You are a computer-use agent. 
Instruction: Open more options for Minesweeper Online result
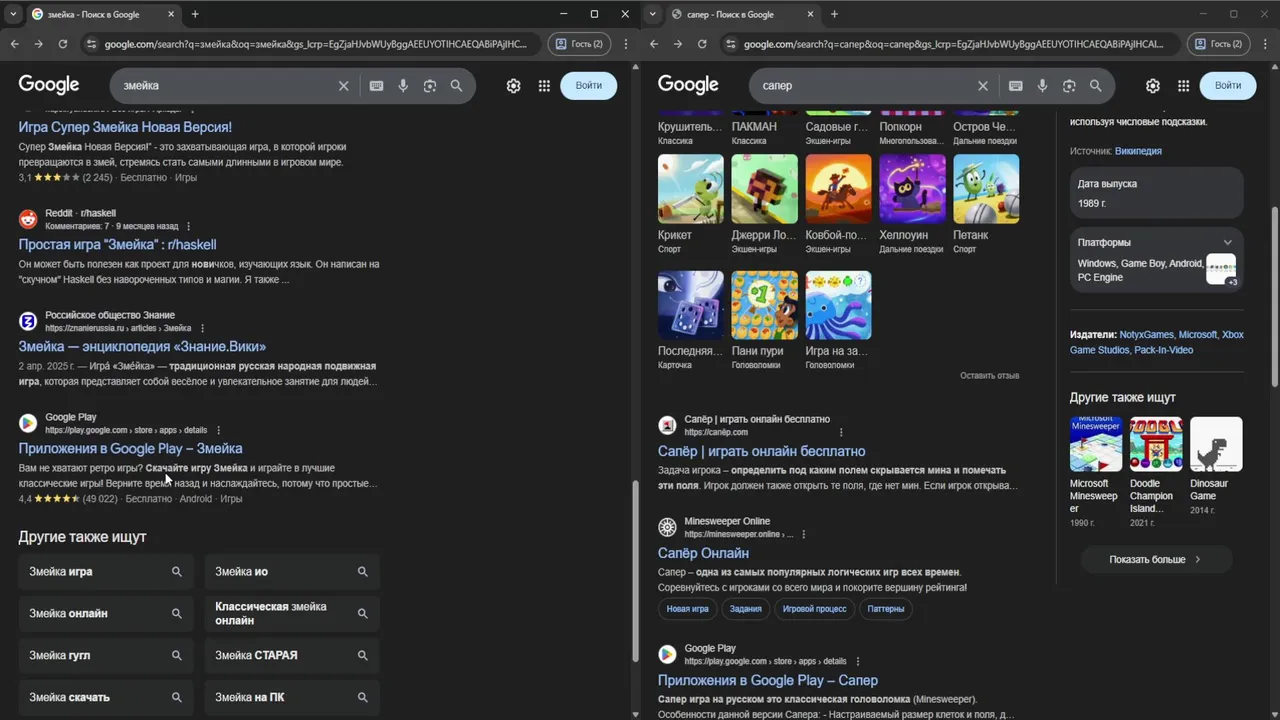[803, 535]
